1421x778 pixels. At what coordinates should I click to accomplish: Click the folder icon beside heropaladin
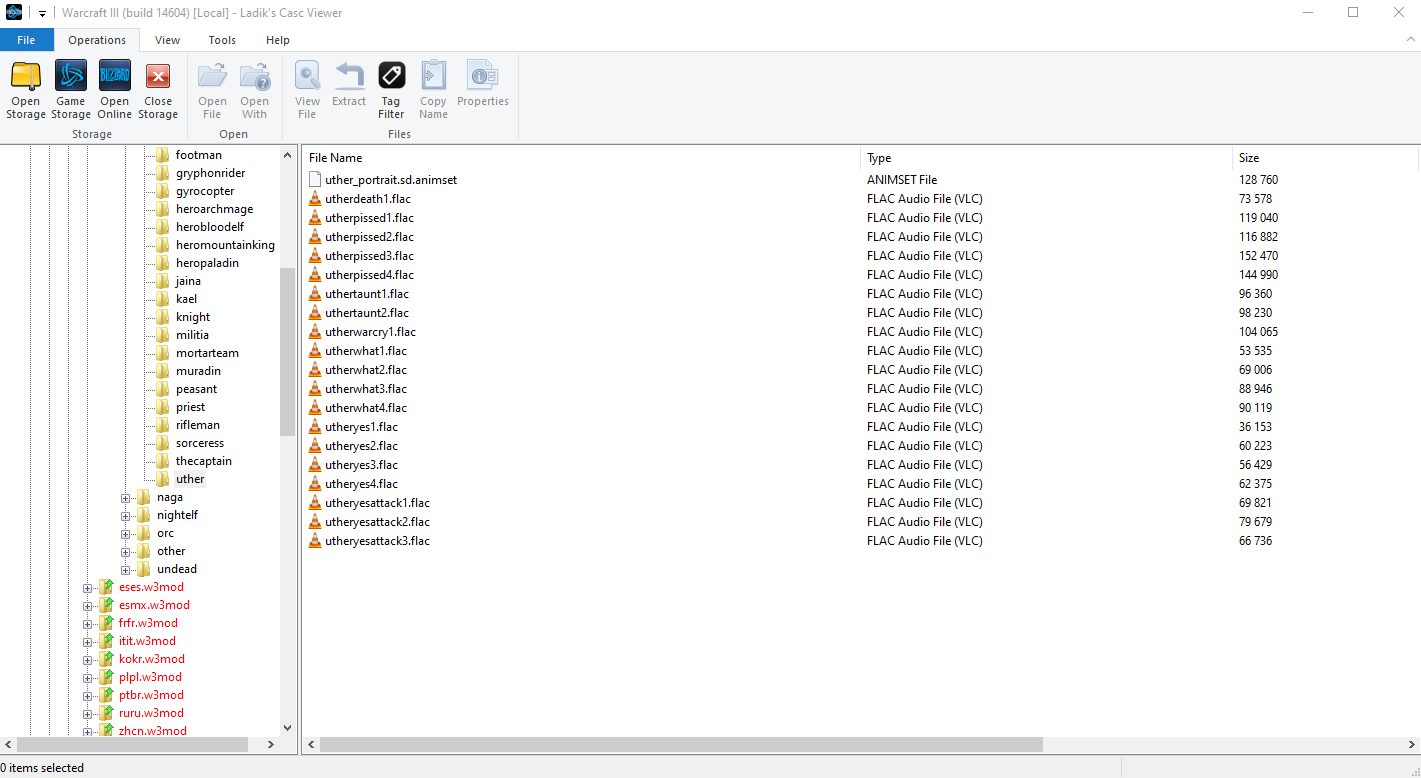coord(162,263)
